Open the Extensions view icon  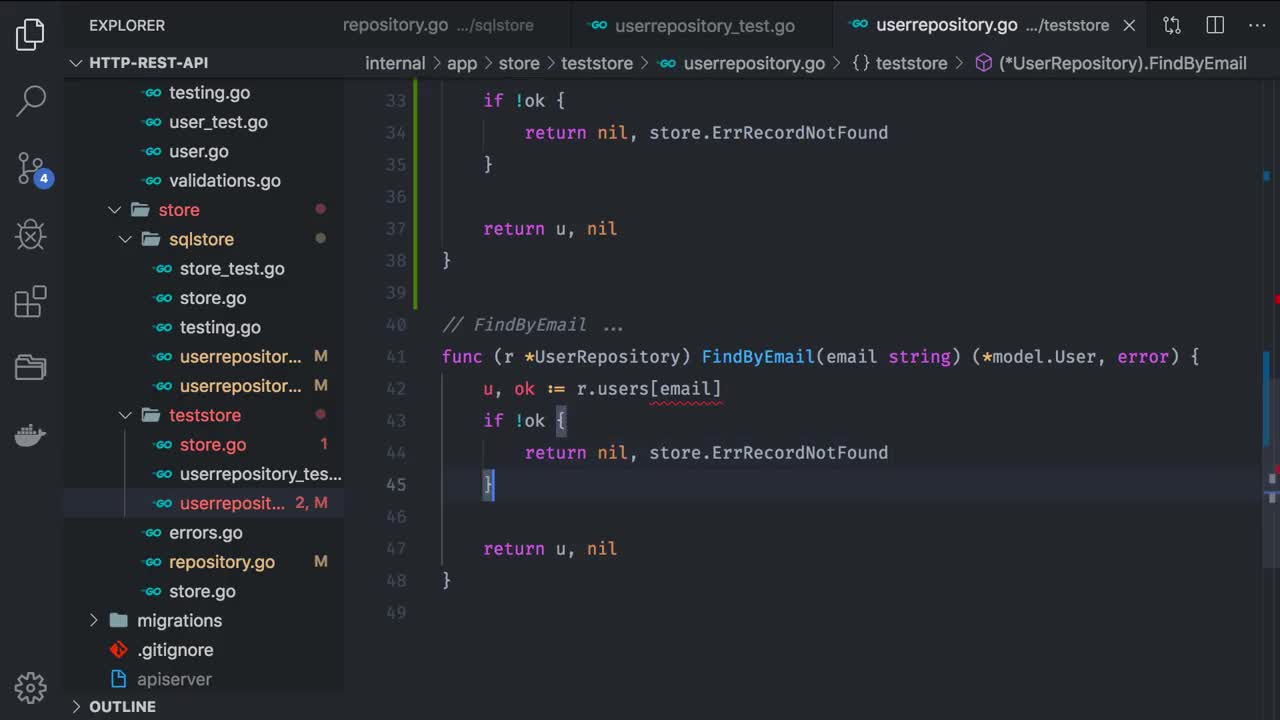coord(30,301)
